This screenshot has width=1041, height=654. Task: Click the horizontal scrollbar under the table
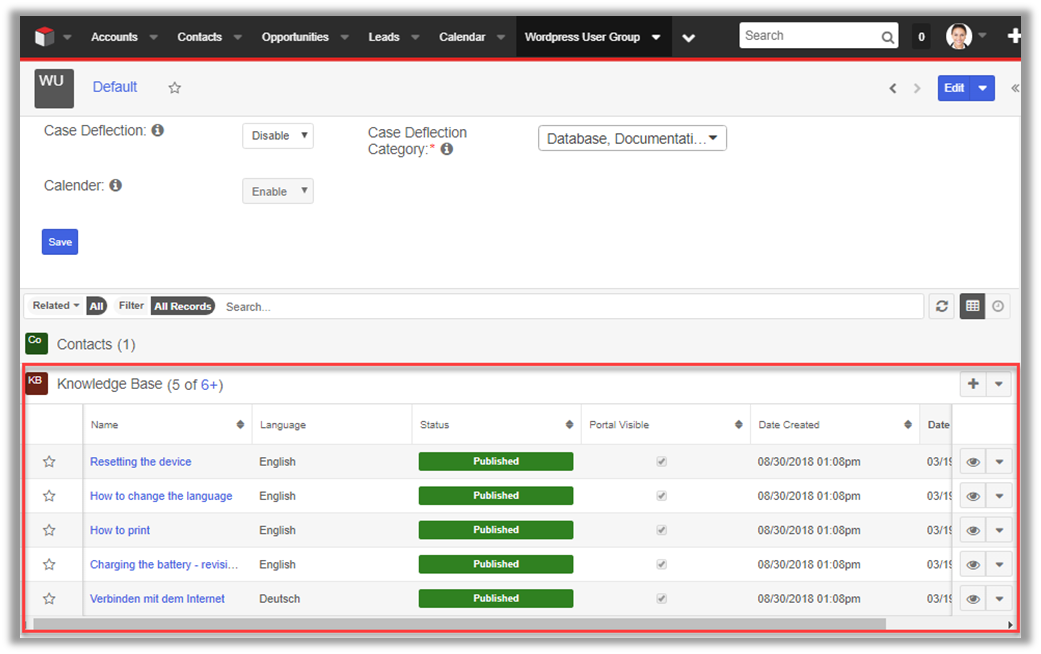point(460,624)
